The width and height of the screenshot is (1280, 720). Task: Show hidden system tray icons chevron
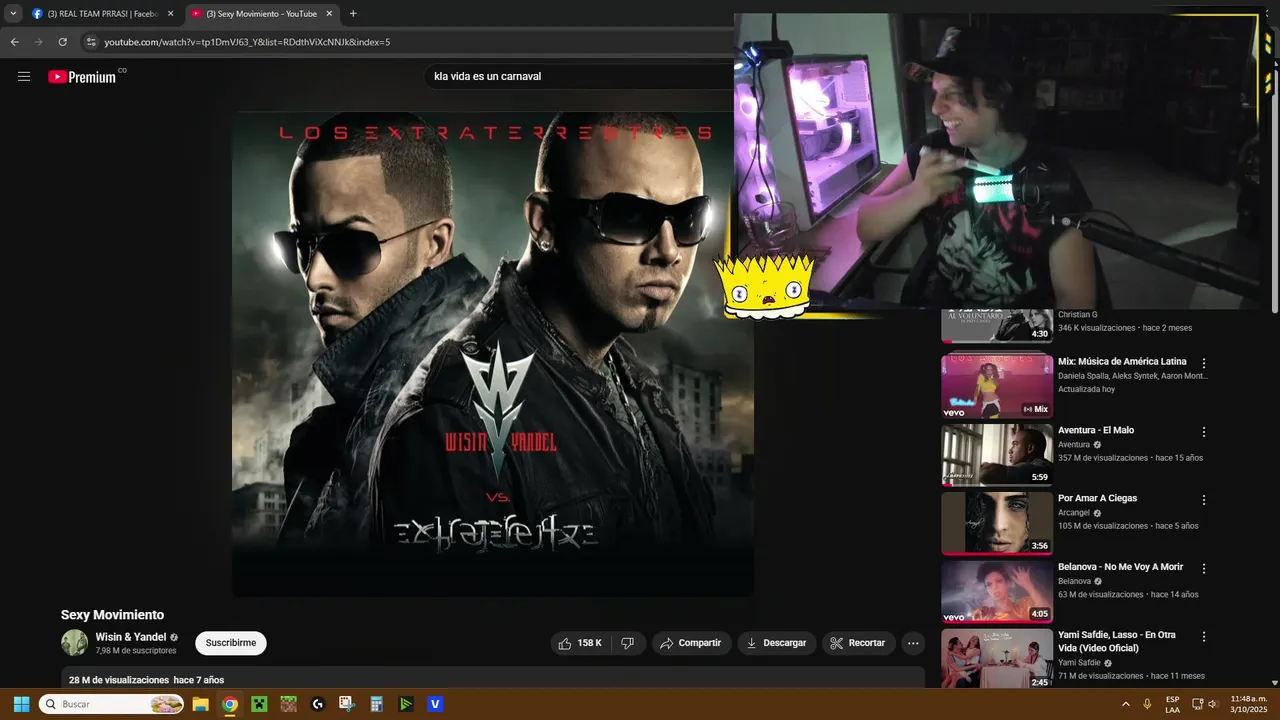(1126, 704)
